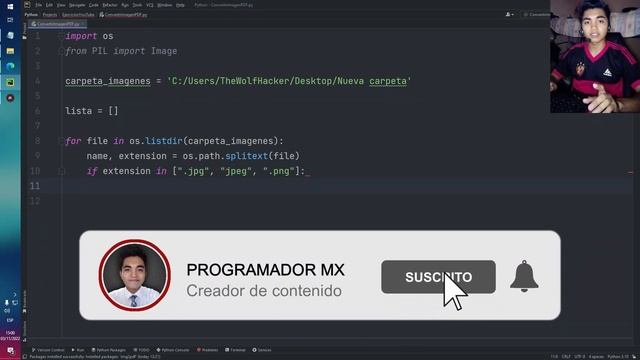Click the CRLF line separator widget
The height and width of the screenshot is (360, 640).
pos(566,357)
